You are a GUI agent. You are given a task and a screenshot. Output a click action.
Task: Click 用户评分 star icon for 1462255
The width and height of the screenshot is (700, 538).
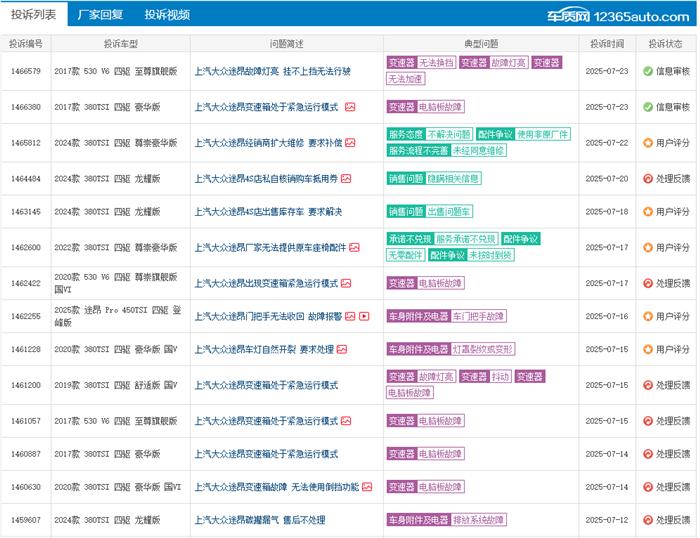[648, 317]
